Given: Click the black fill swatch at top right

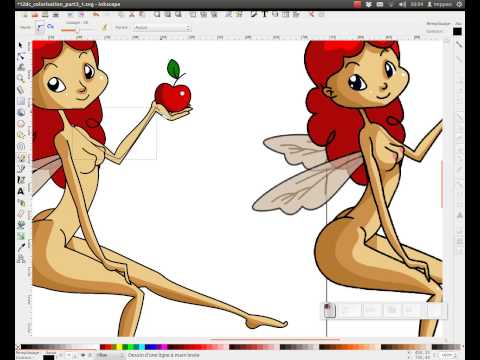Looking at the screenshot, I should pyautogui.click(x=457, y=31).
